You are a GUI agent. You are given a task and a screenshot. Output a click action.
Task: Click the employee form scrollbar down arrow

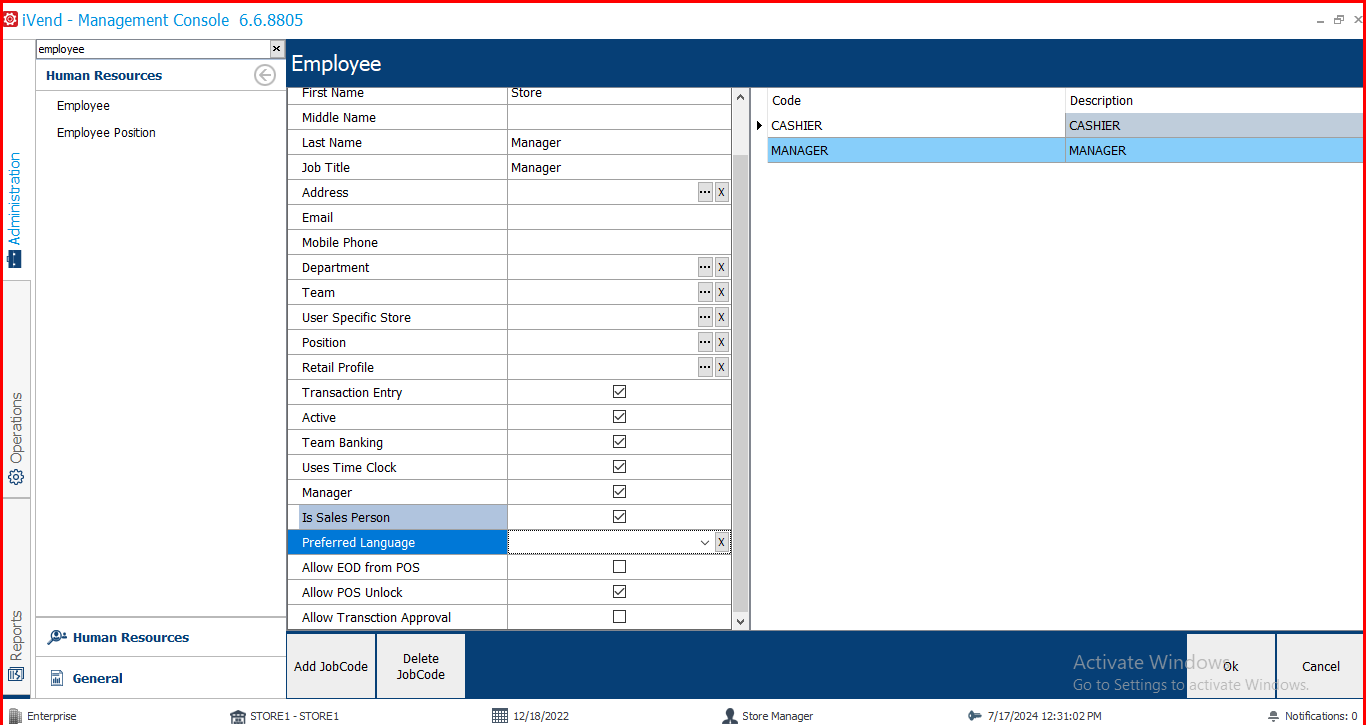(740, 621)
